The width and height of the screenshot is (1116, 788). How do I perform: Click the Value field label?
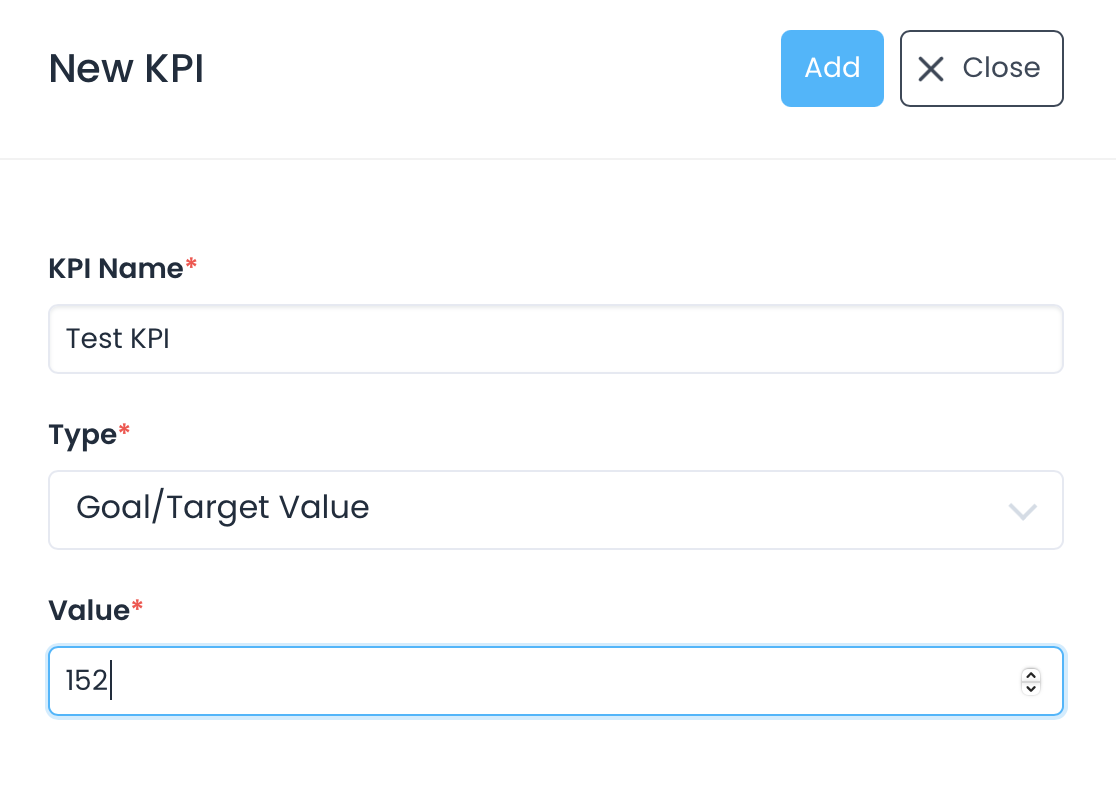[x=89, y=610]
